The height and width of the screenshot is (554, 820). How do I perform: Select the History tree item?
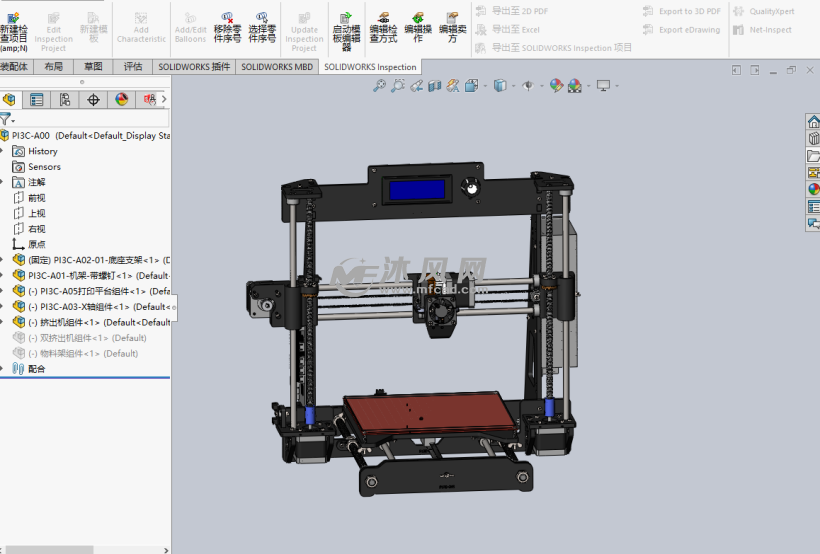35,151
